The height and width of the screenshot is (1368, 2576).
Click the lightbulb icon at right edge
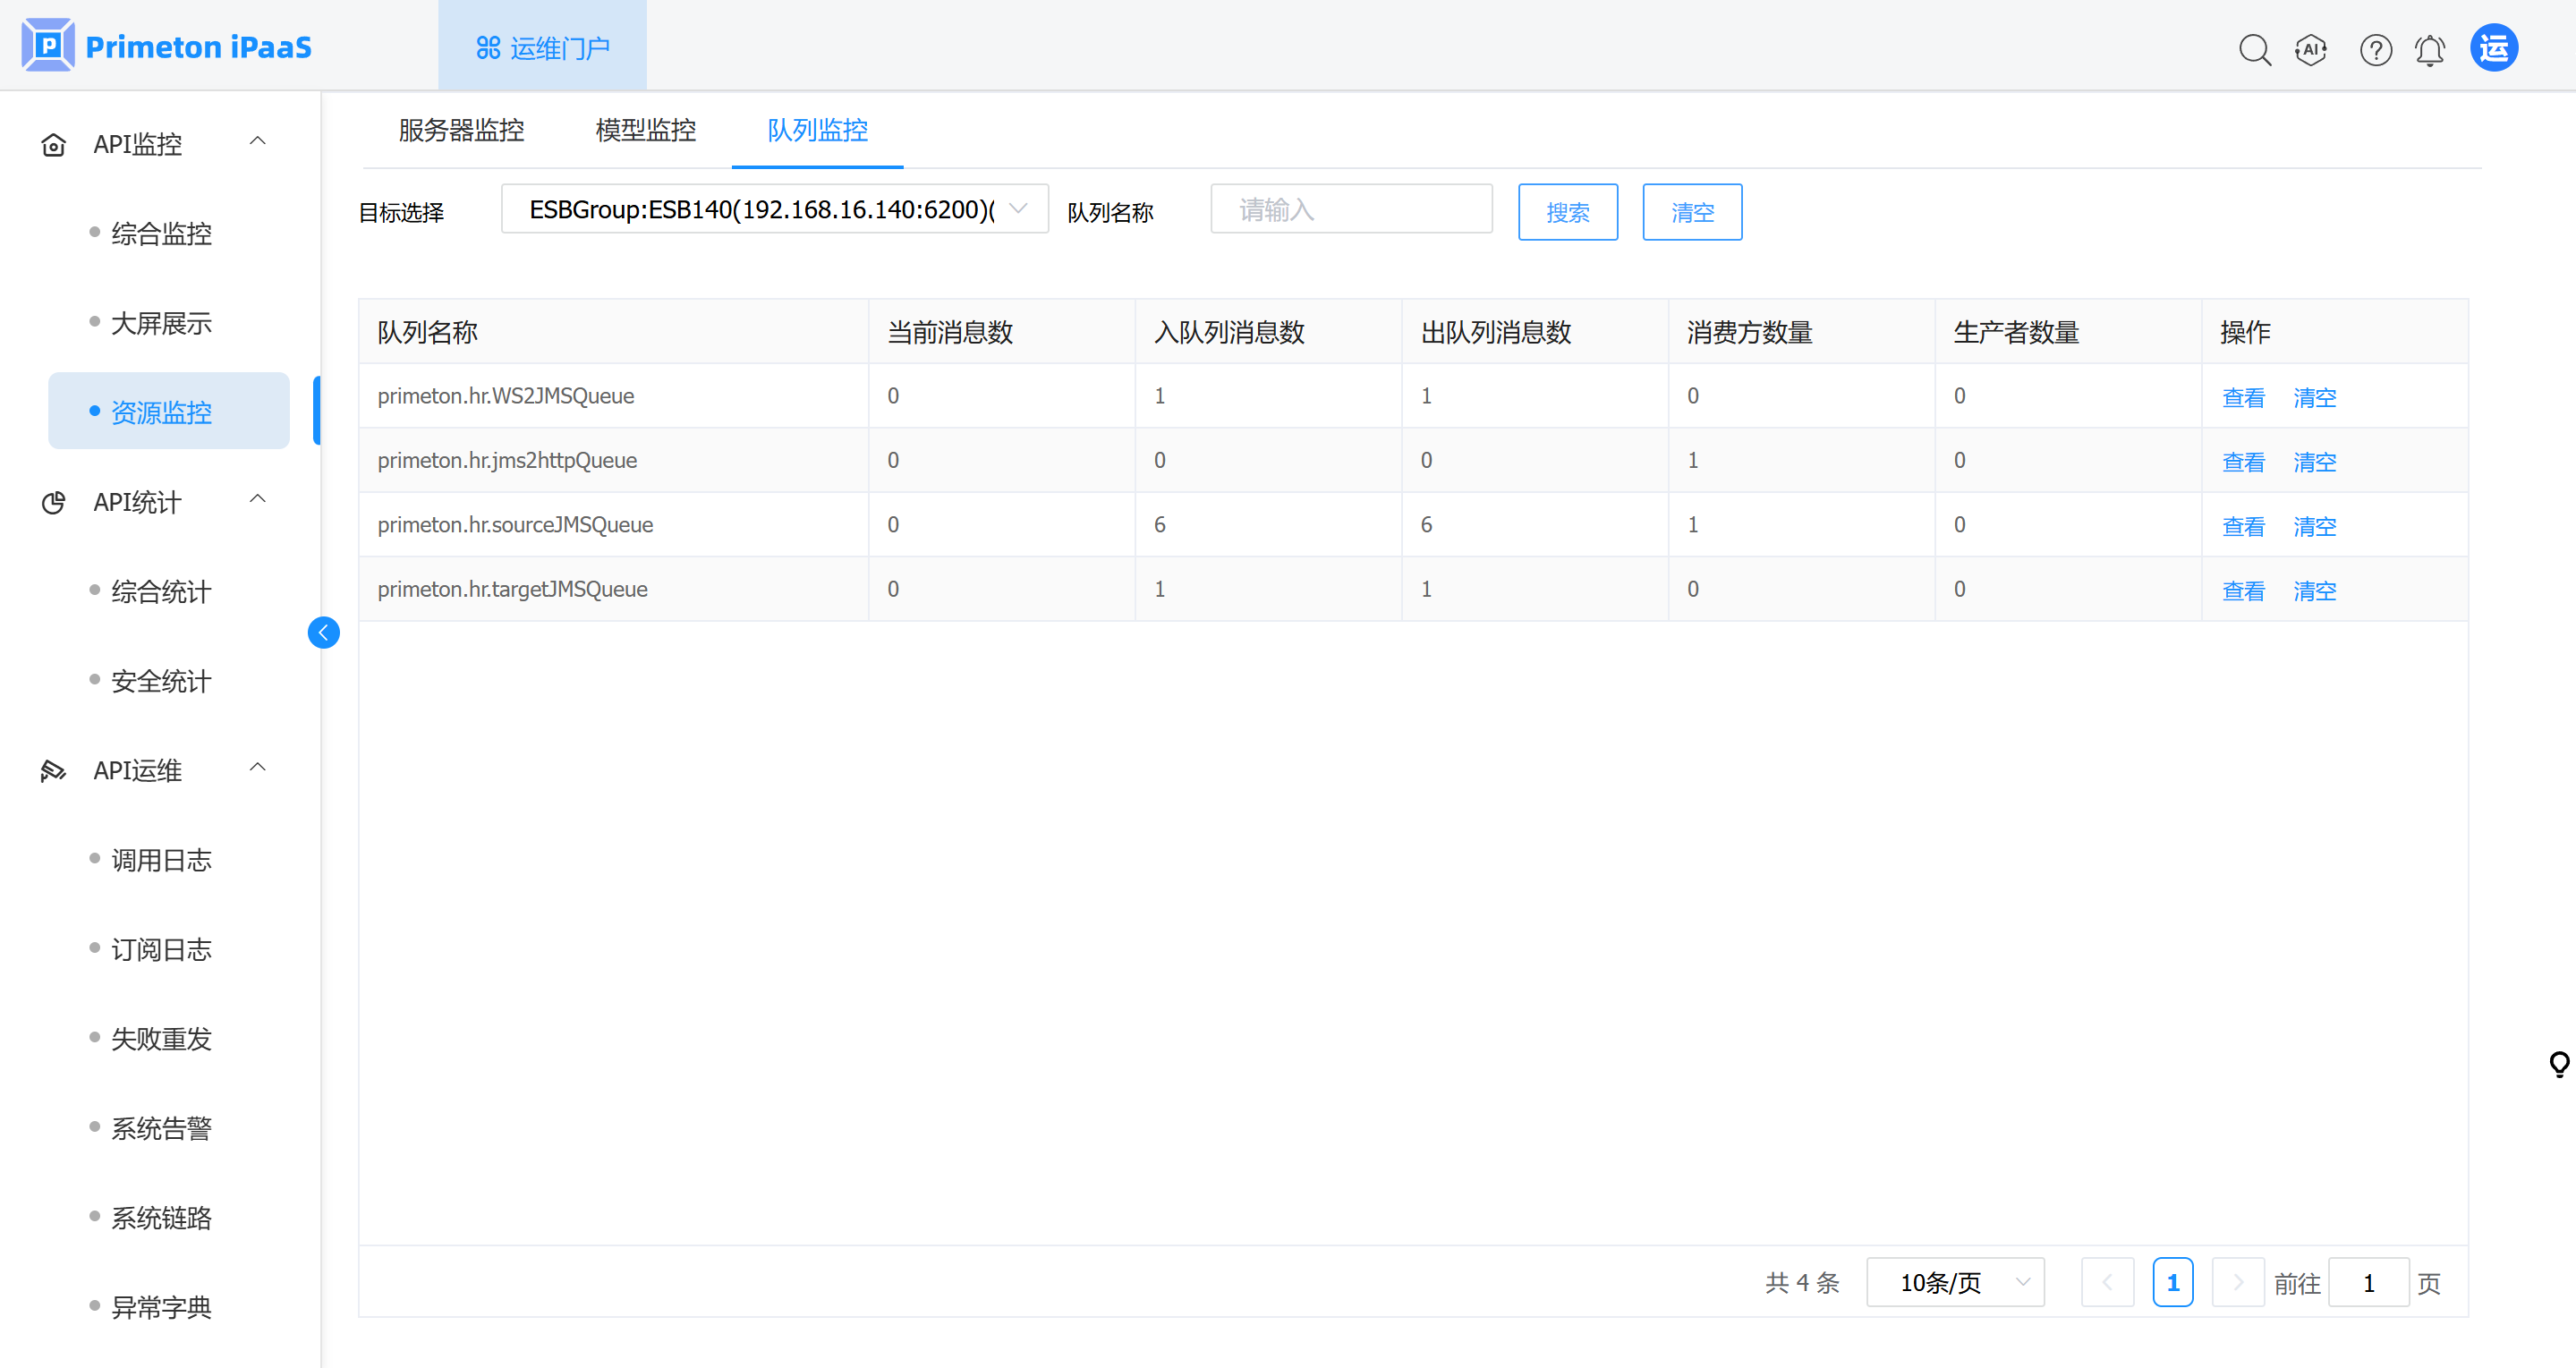[x=2559, y=1064]
